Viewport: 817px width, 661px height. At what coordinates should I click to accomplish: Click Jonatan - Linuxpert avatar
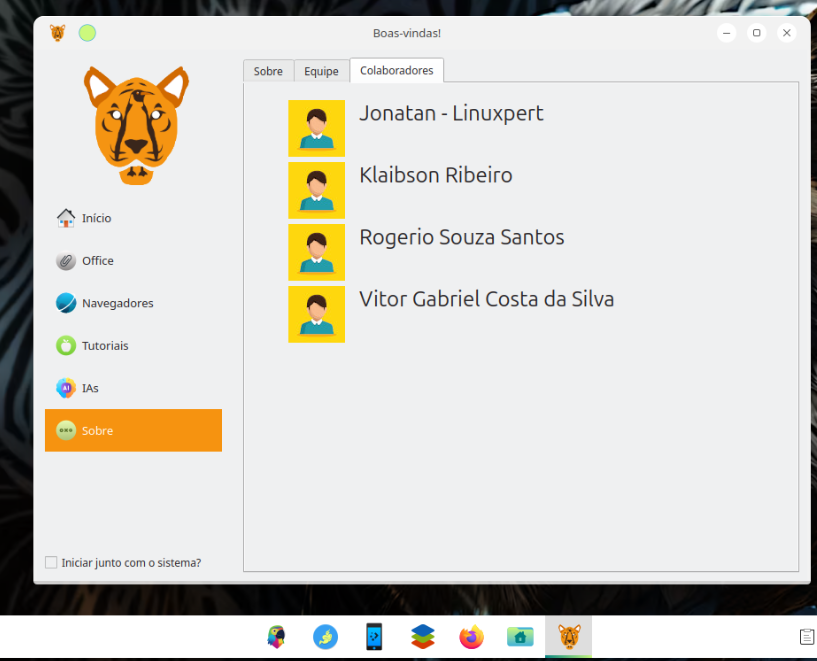tap(316, 128)
